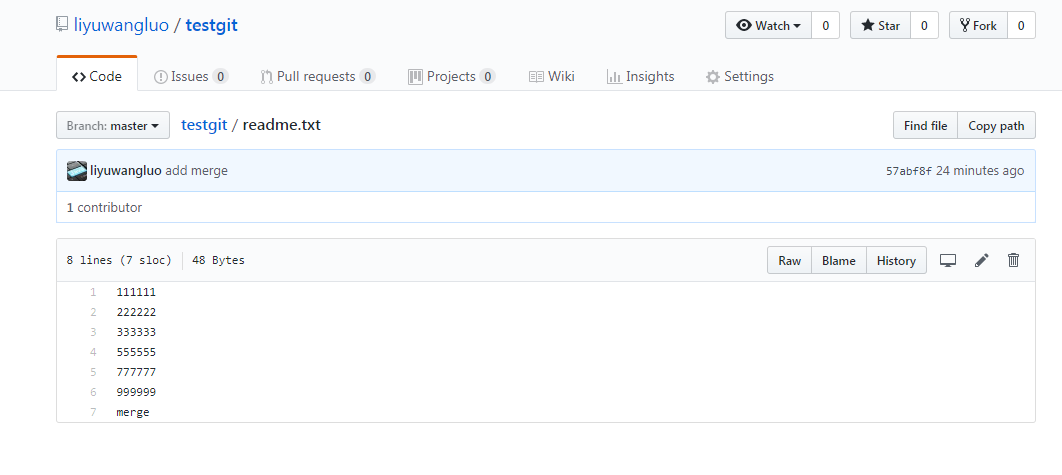Image resolution: width=1062 pixels, height=475 pixels.
Task: Open liyuwangluo owner link in header
Action: (x=121, y=26)
